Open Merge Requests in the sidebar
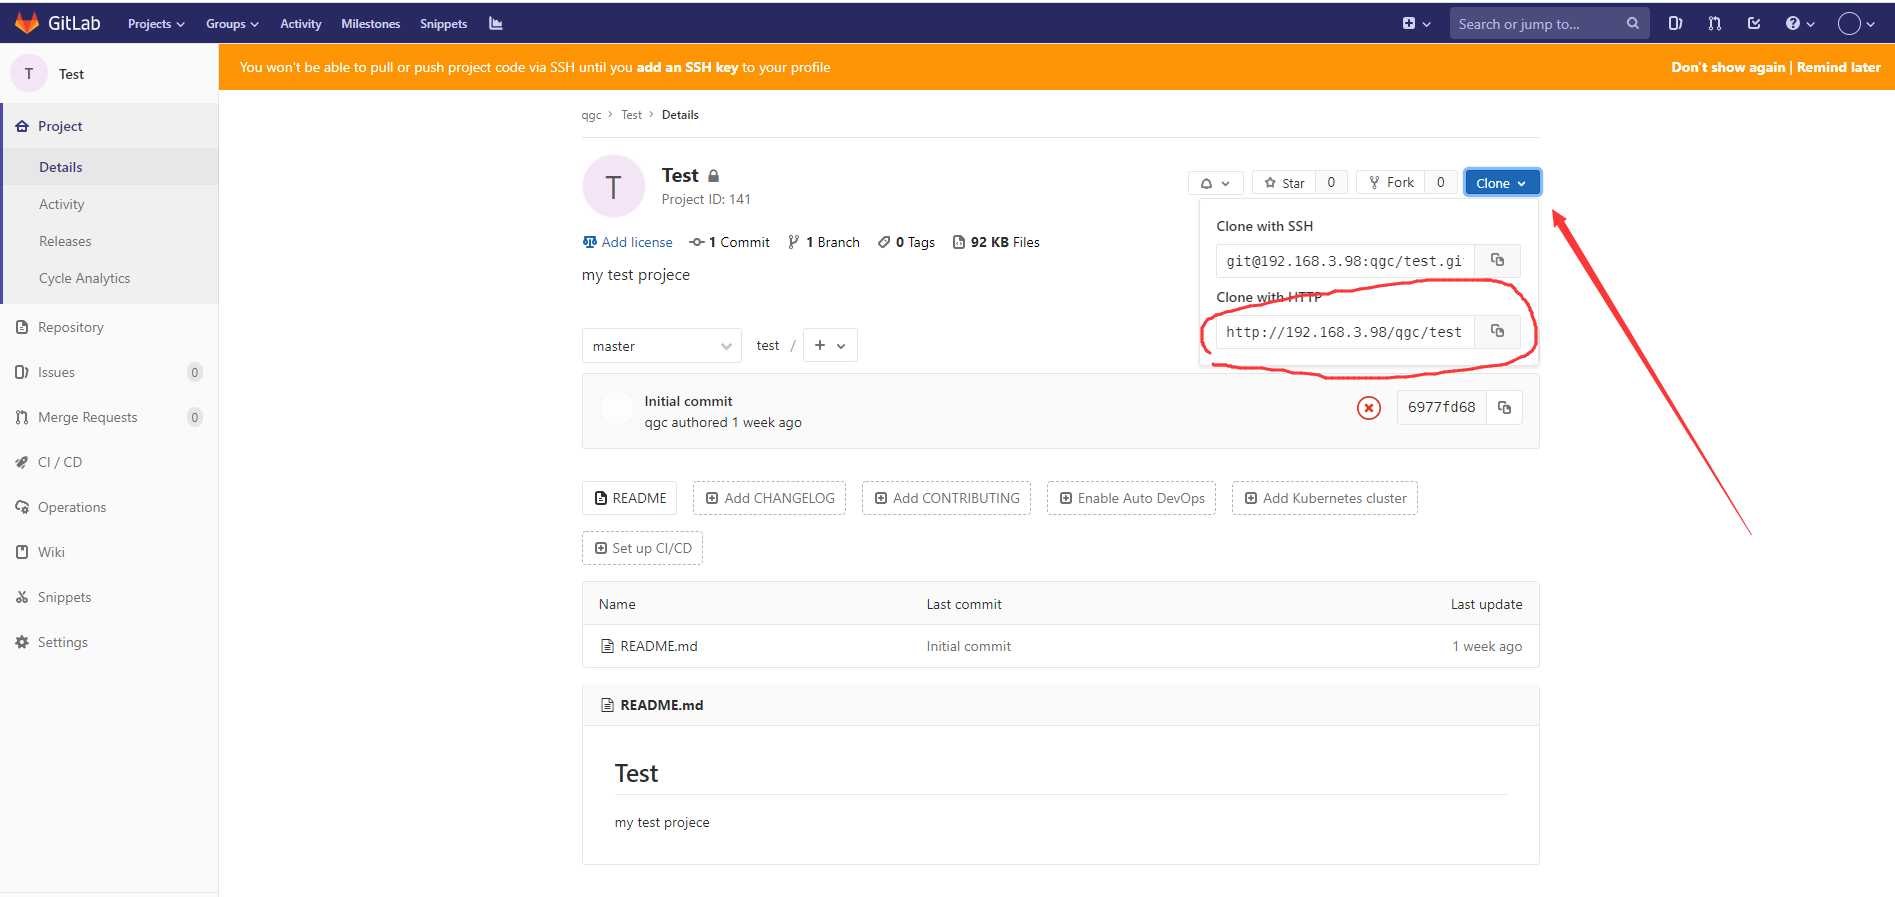The height and width of the screenshot is (897, 1895). [x=109, y=417]
